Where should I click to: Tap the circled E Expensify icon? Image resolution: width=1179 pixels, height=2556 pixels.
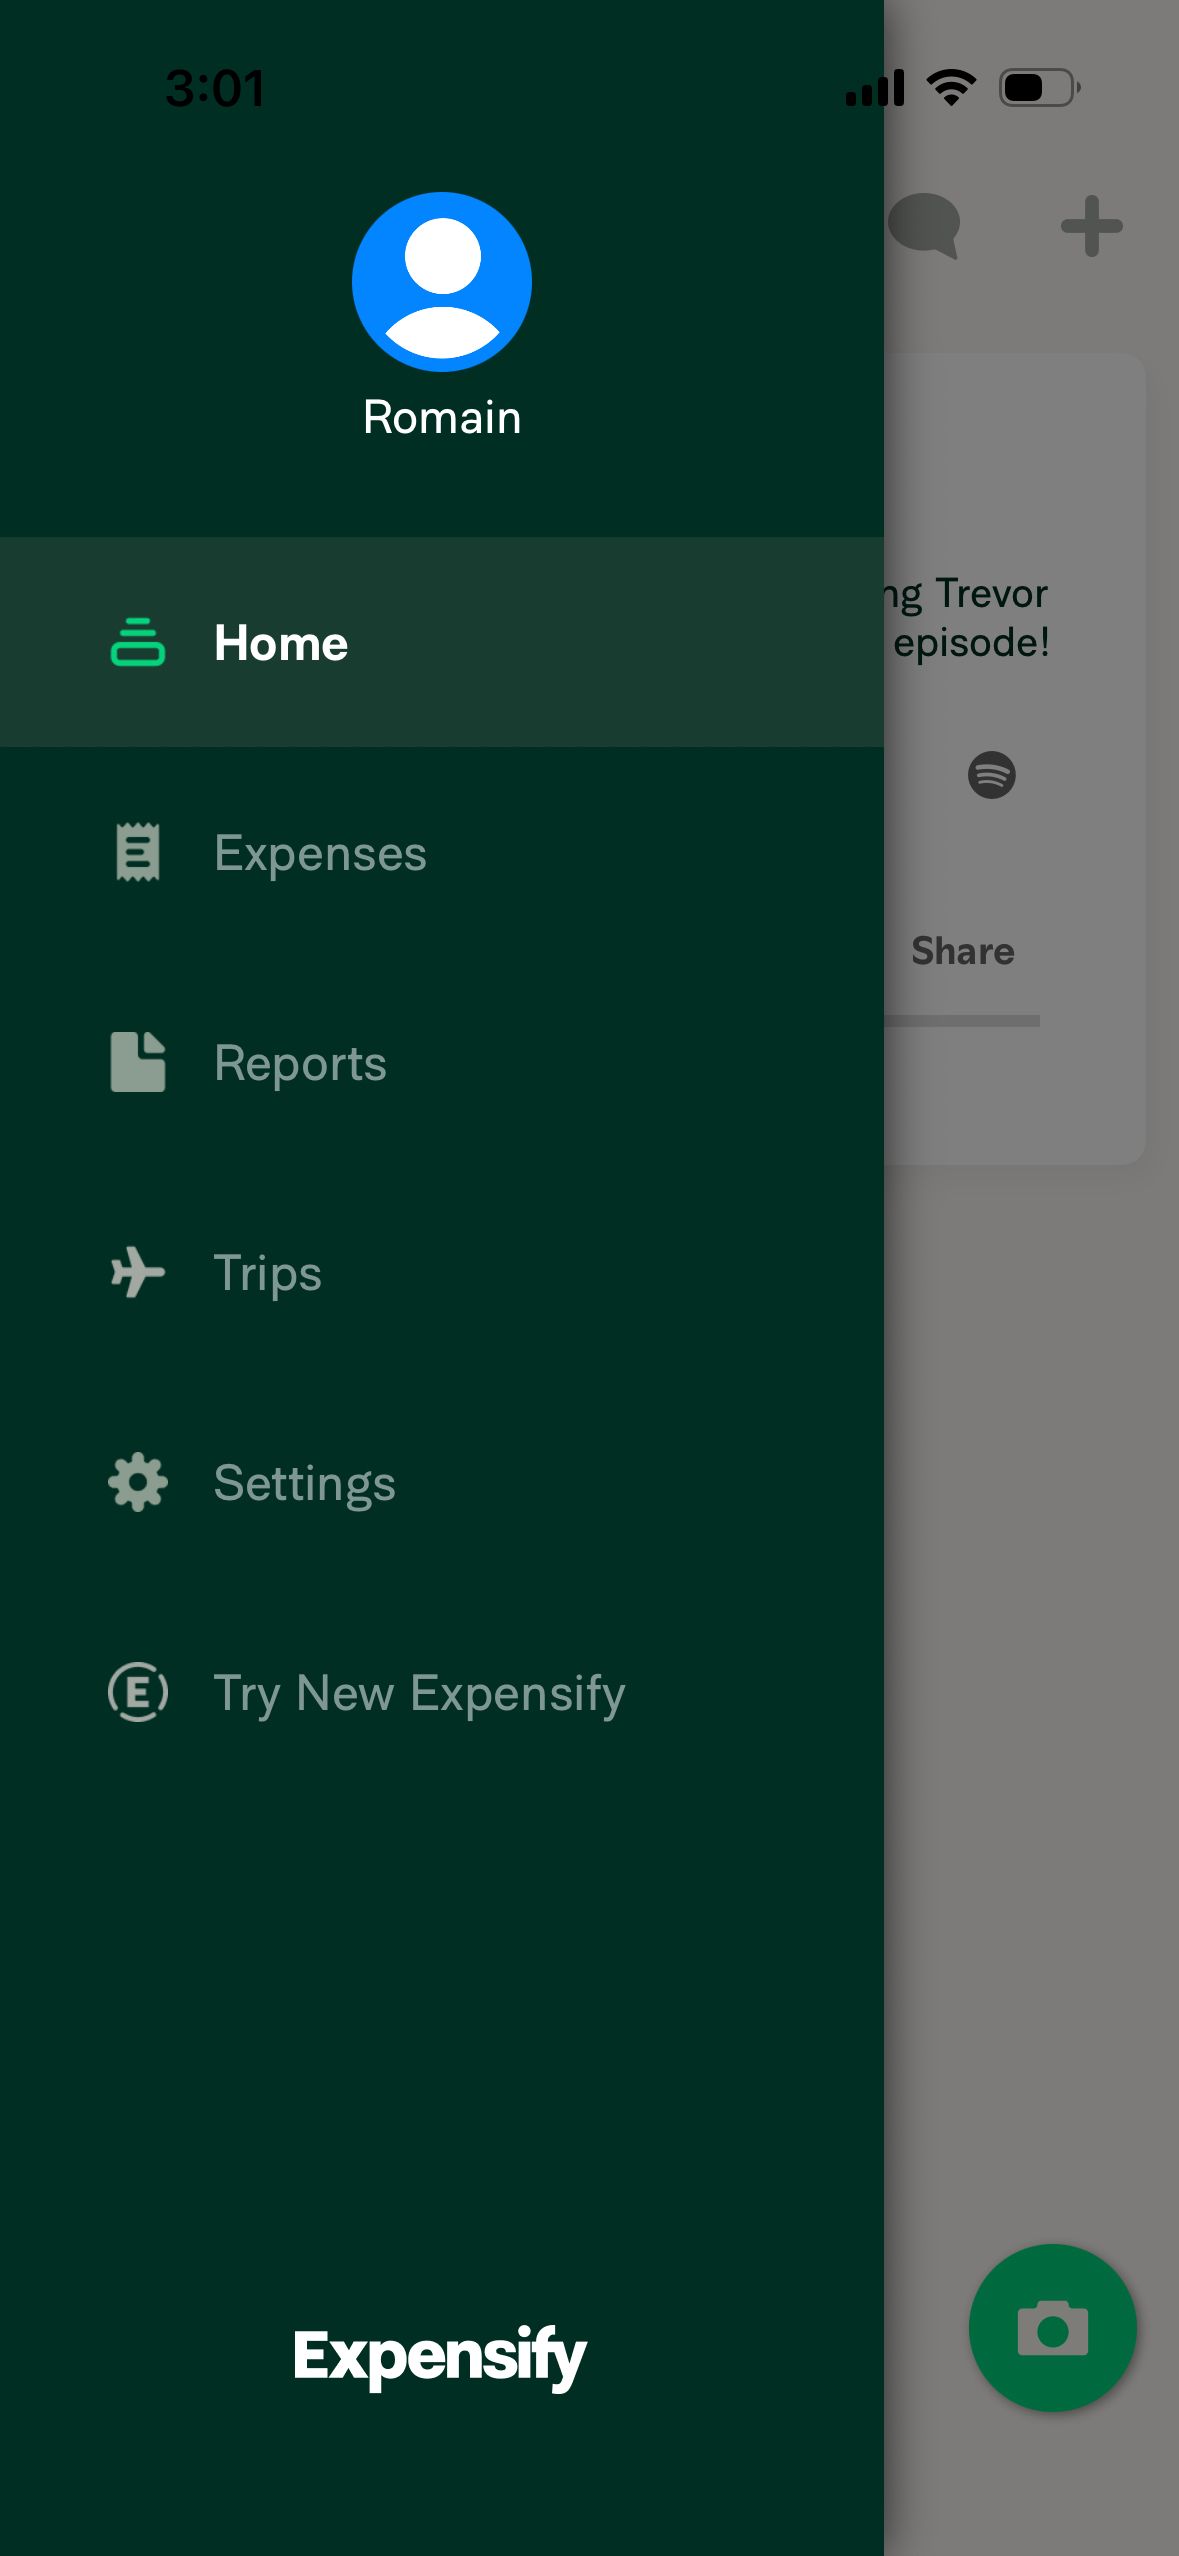coord(138,1692)
